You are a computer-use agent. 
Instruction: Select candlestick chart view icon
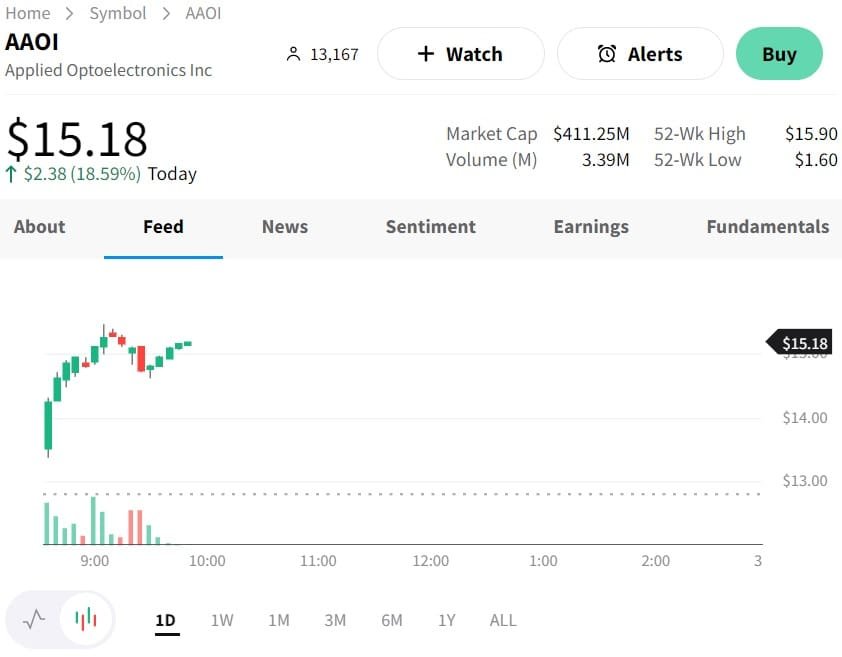[x=87, y=619]
